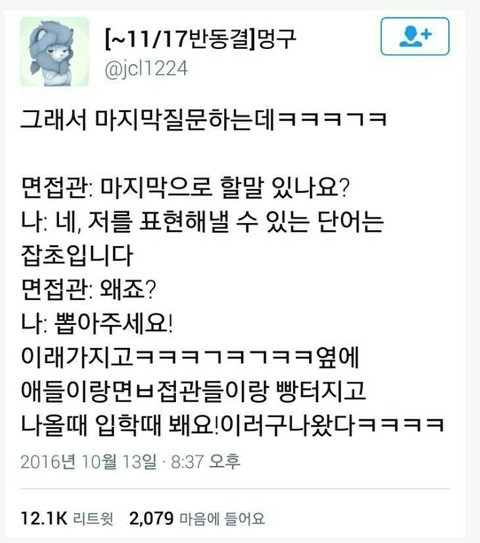Click the word 잡초입니다
The height and width of the screenshot is (543, 480).
(77, 256)
